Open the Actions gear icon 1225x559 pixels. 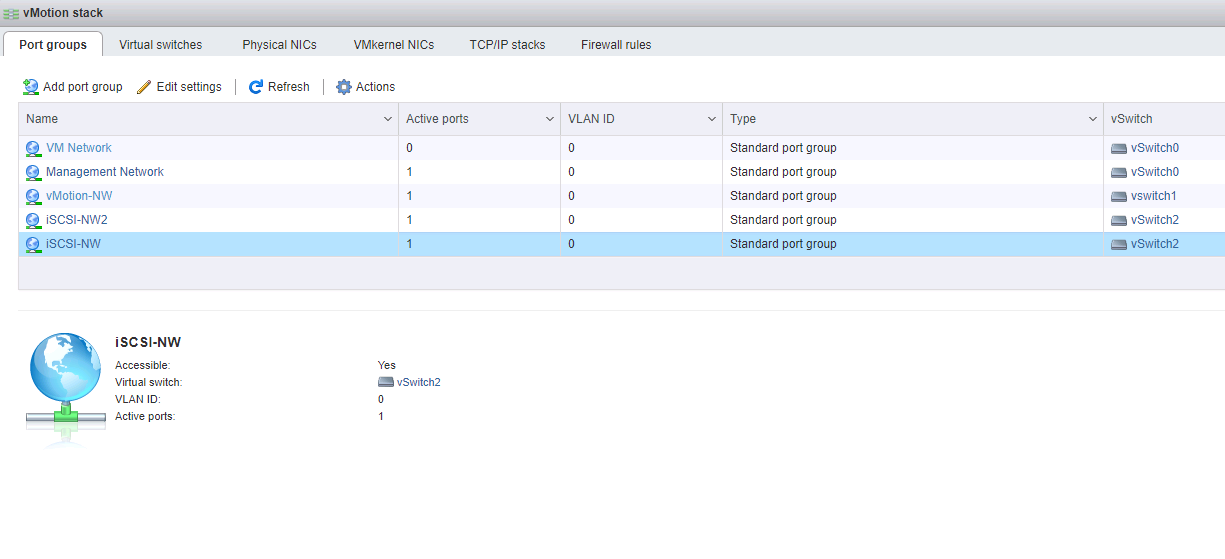coord(344,87)
